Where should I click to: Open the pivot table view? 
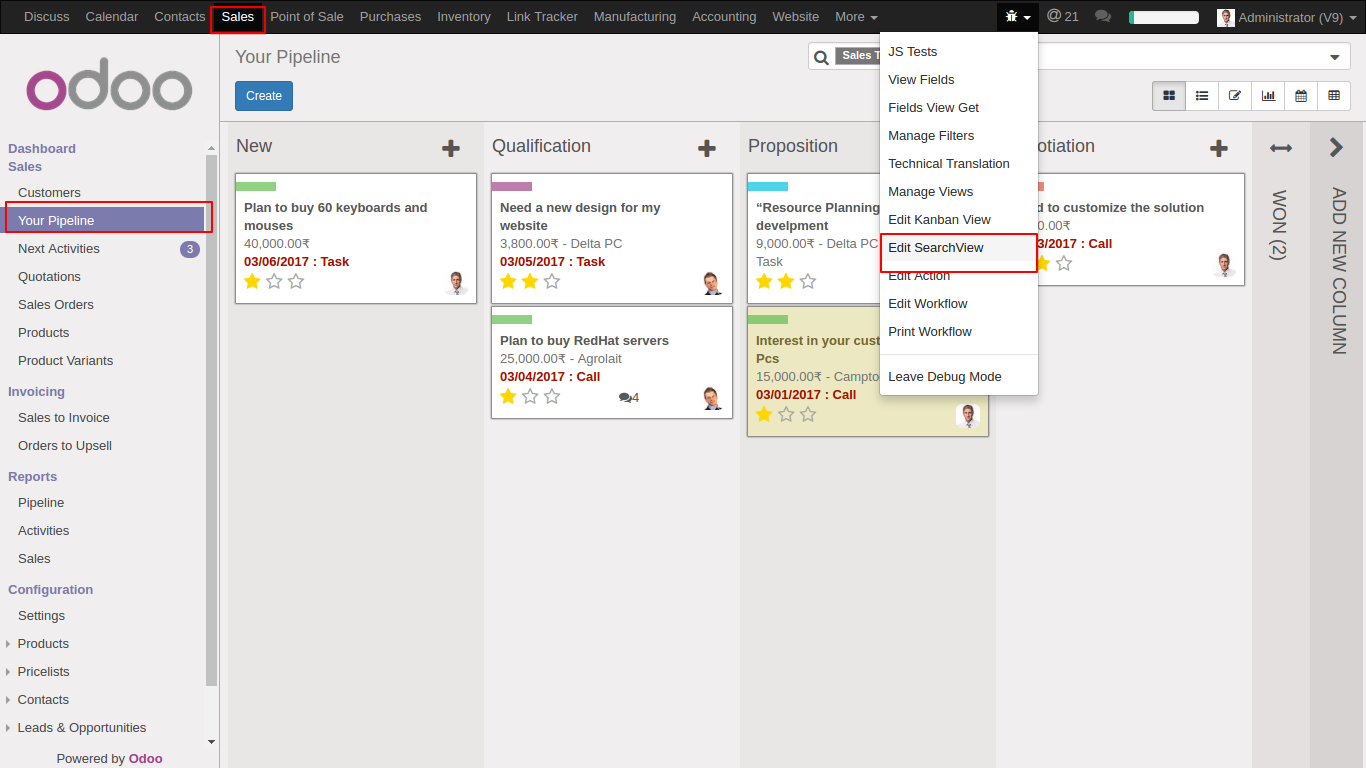pyautogui.click(x=1334, y=95)
